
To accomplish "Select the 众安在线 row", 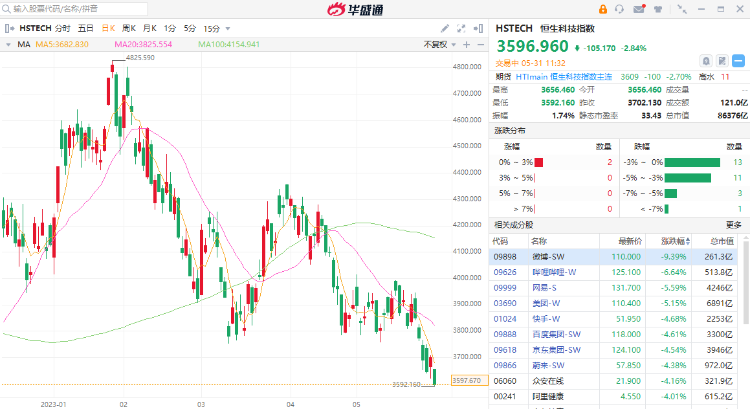I will pyautogui.click(x=614, y=381).
